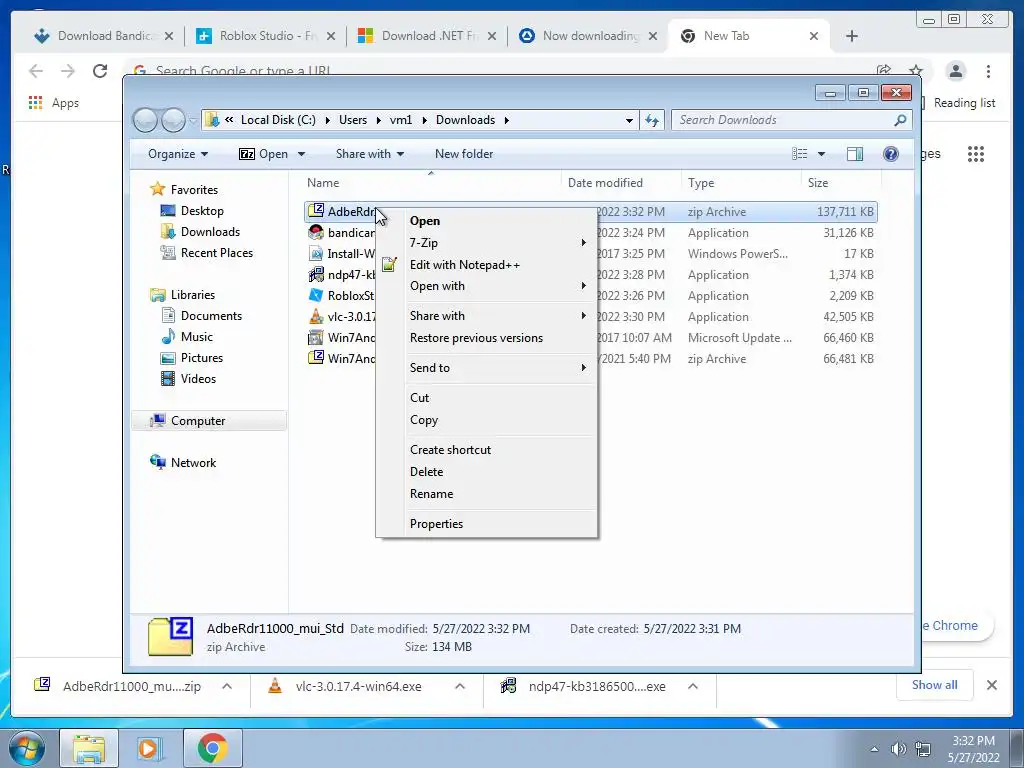Click the Win7And zip archive icon
1024x768 pixels.
316,358
